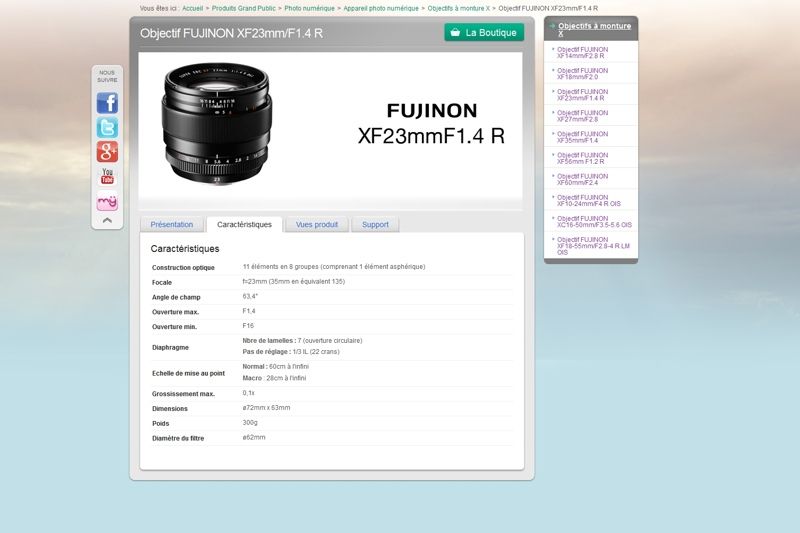Click the shopping basket icon in La Boutique
The width and height of the screenshot is (800, 533).
click(455, 32)
